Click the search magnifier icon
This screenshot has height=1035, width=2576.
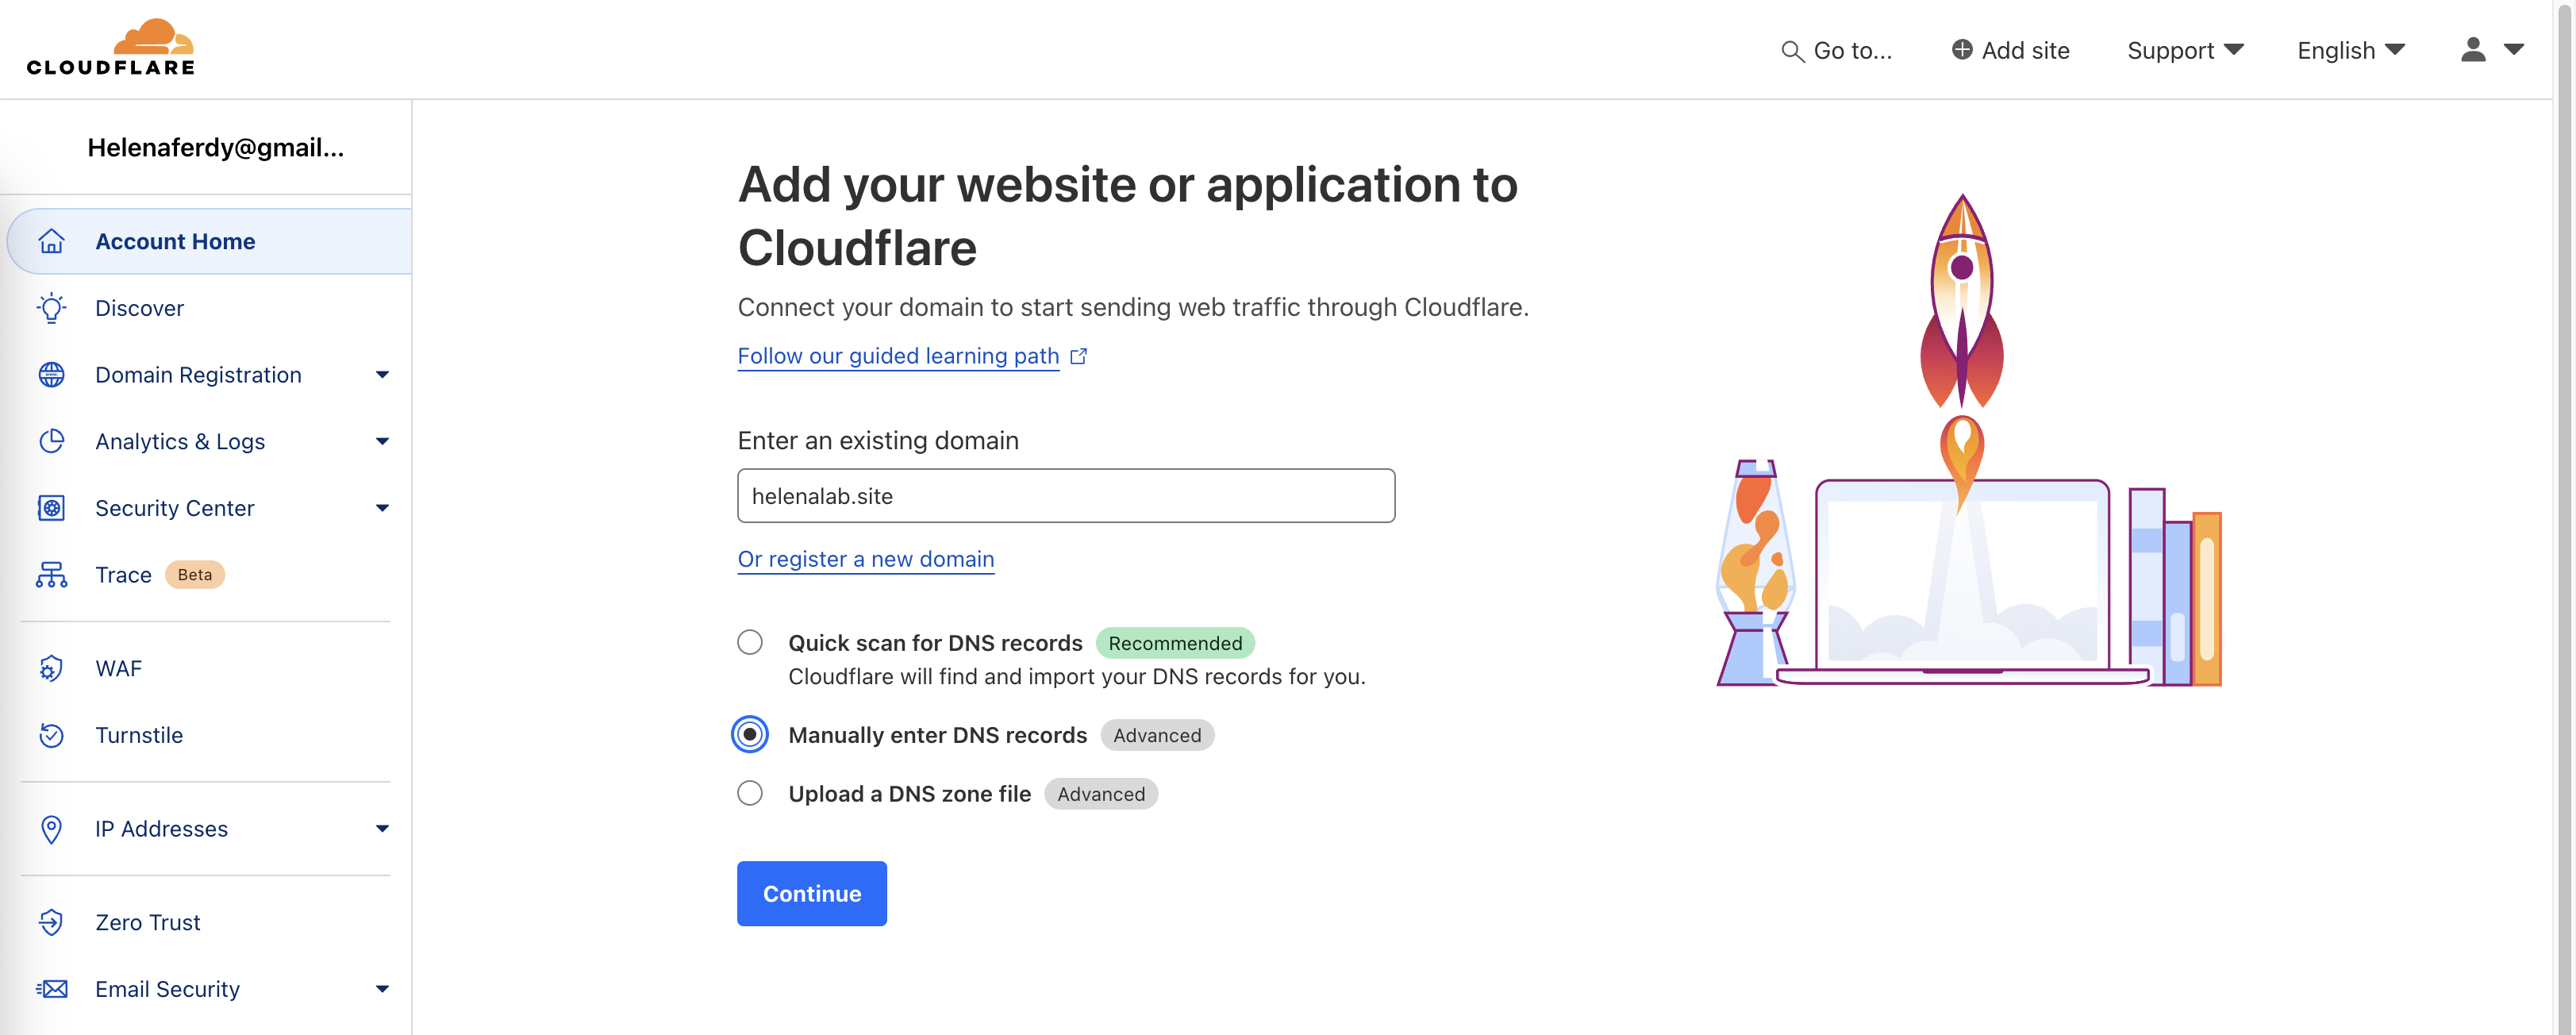[1791, 51]
